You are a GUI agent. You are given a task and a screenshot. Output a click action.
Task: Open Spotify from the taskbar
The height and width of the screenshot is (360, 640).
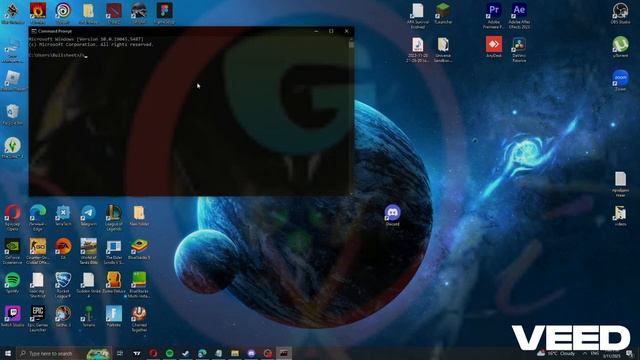click(x=169, y=353)
